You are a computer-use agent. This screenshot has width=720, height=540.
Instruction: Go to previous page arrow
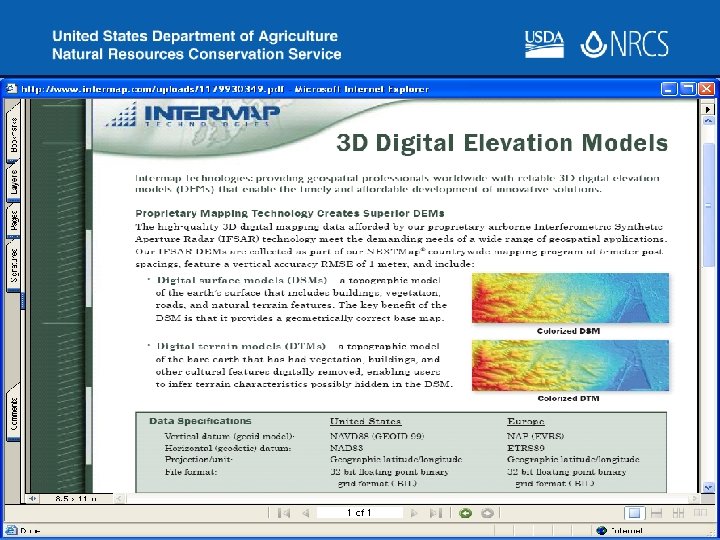305,513
